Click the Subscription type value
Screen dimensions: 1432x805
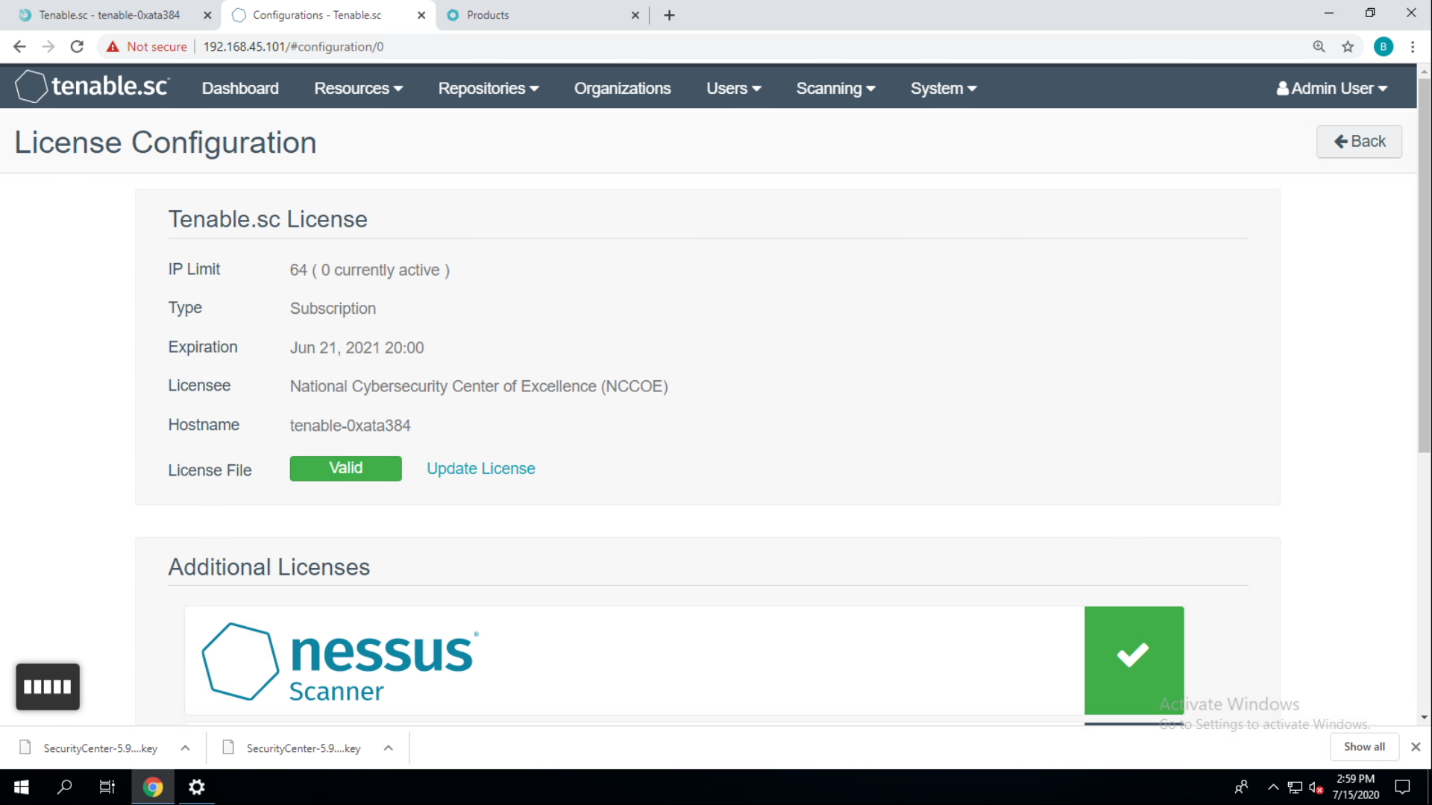tap(333, 309)
